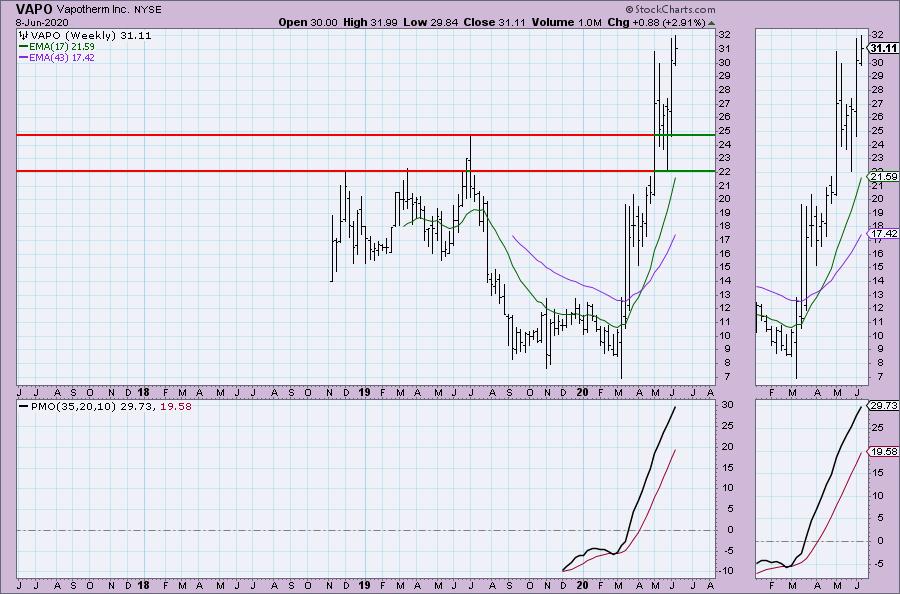Click the black PMO legend line swatch
This screenshot has width=900, height=594.
(24, 406)
